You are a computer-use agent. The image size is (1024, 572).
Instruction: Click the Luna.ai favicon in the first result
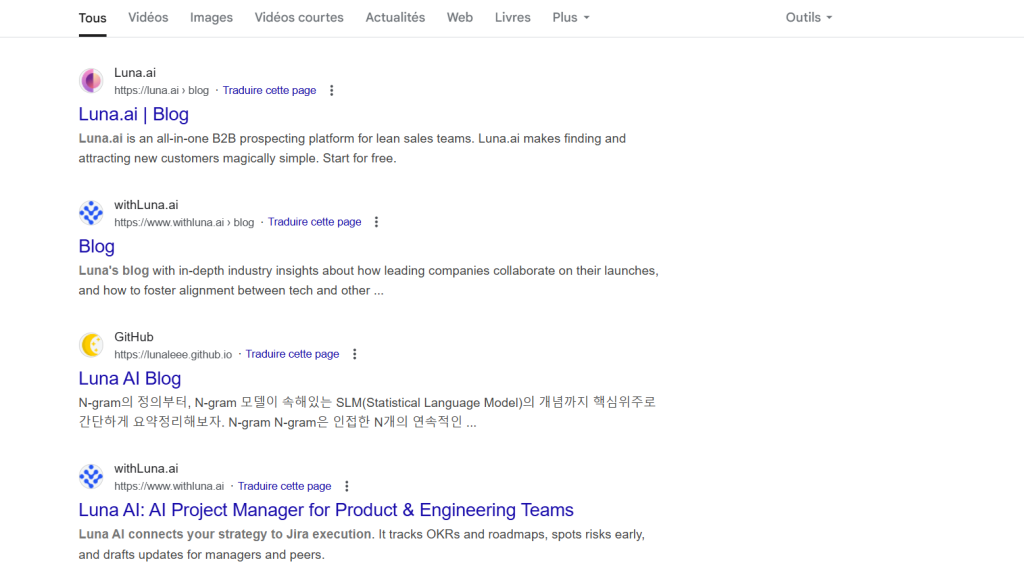(x=91, y=81)
